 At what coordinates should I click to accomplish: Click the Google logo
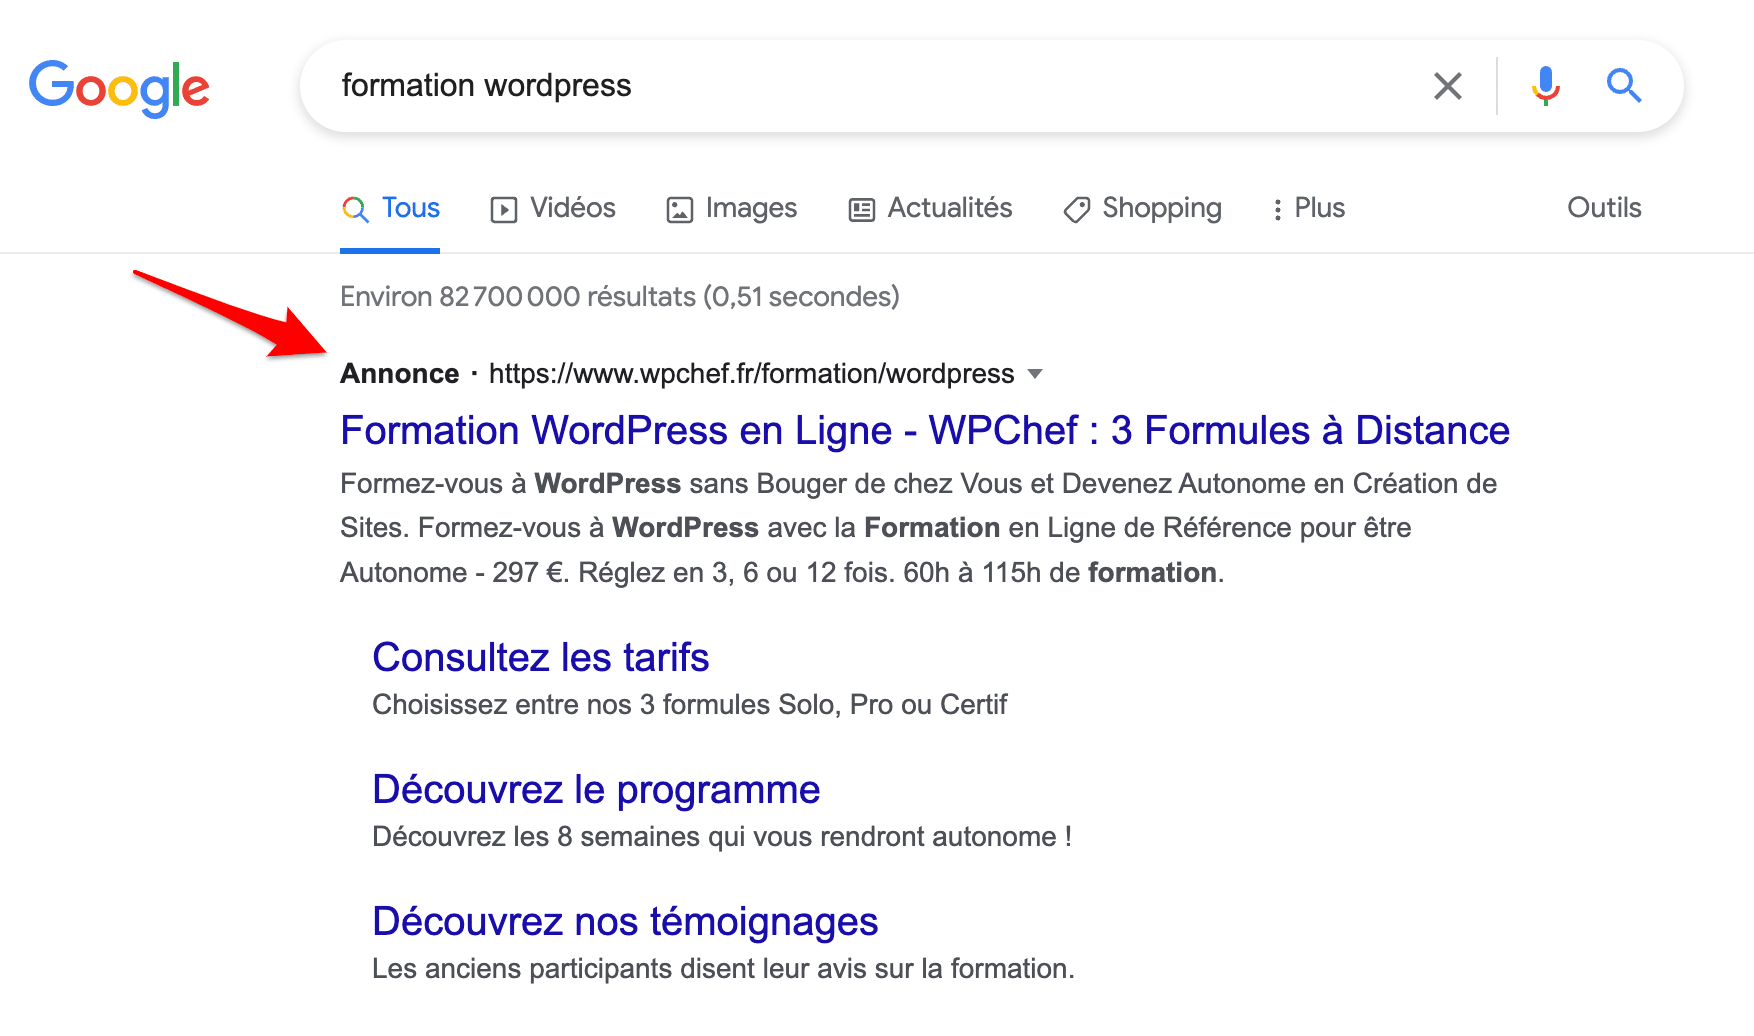119,88
